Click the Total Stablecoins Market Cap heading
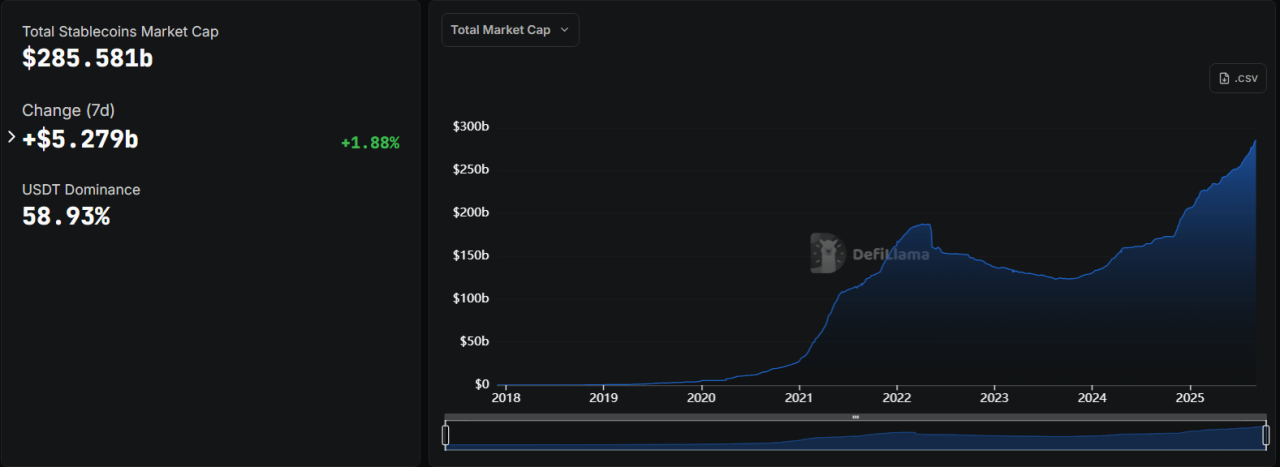The image size is (1280, 467). (120, 31)
